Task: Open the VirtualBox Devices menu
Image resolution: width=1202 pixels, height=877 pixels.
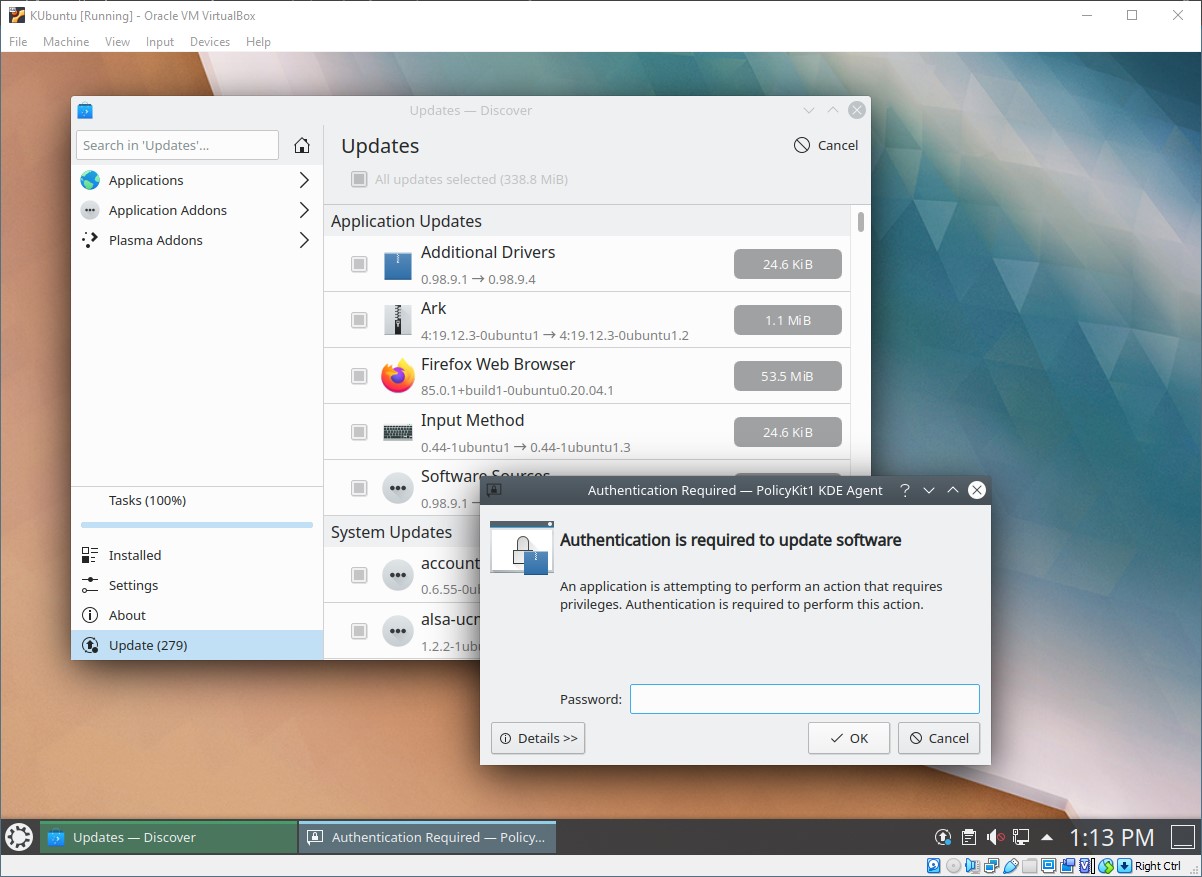Action: coord(210,42)
